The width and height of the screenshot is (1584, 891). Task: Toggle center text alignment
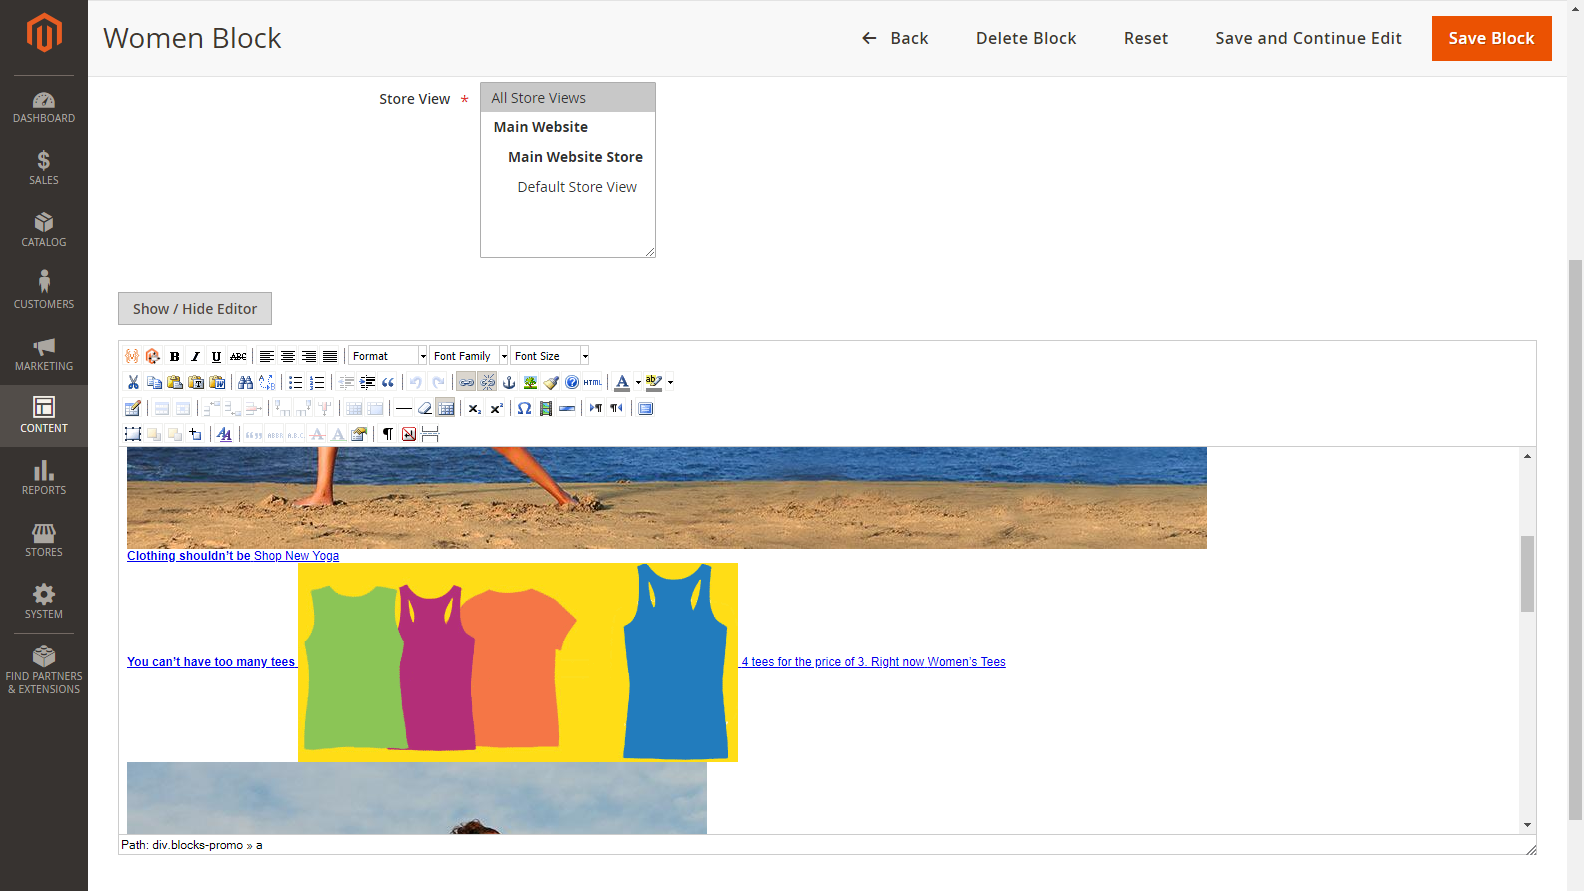[288, 356]
